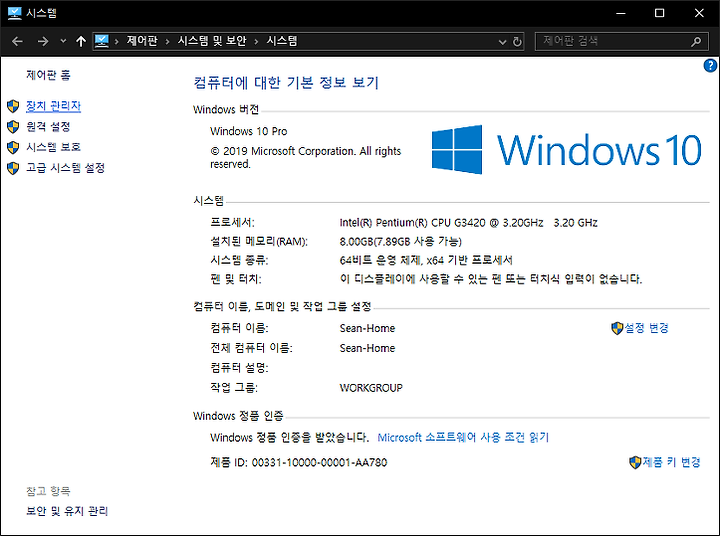Click the system window title bar icon
This screenshot has height=536, width=720.
point(15,13)
